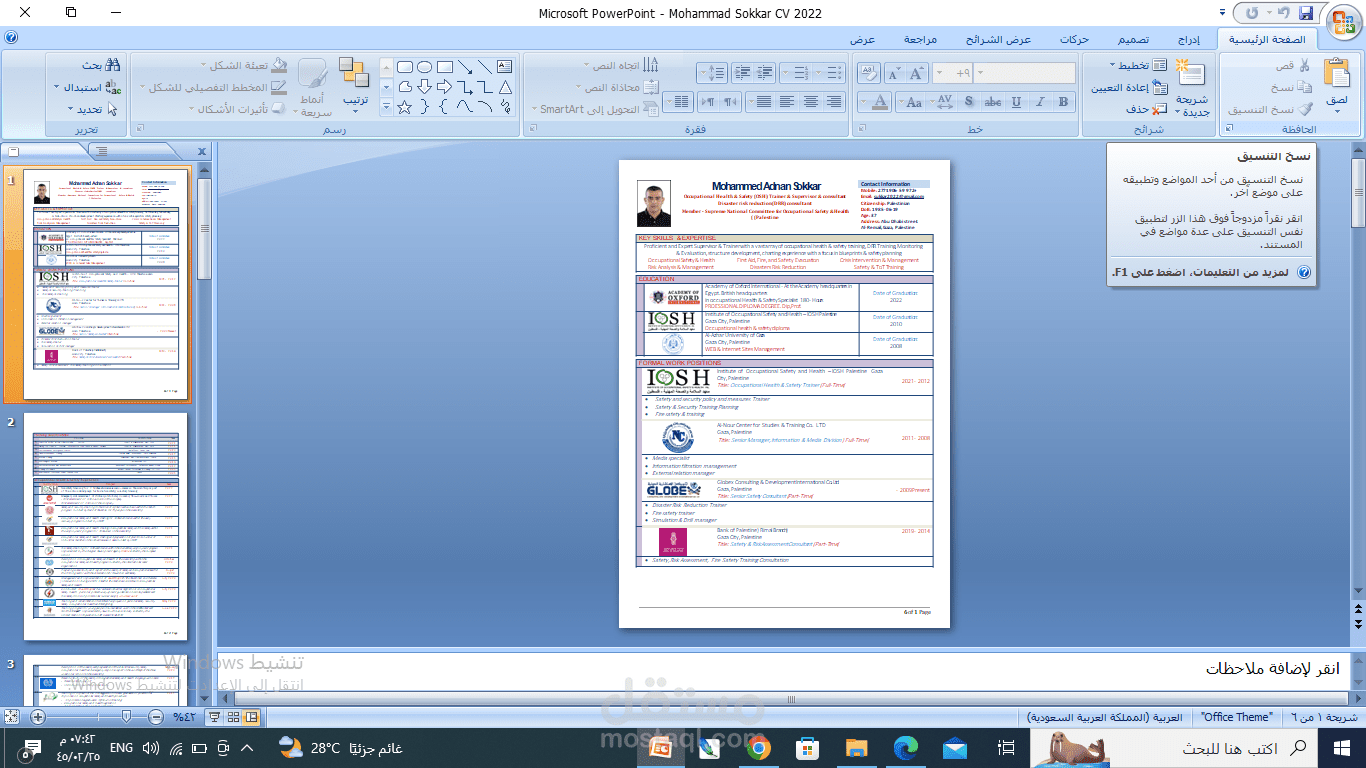Image resolution: width=1366 pixels, height=768 pixels.
Task: Select the right arrow shape
Action: (443, 87)
